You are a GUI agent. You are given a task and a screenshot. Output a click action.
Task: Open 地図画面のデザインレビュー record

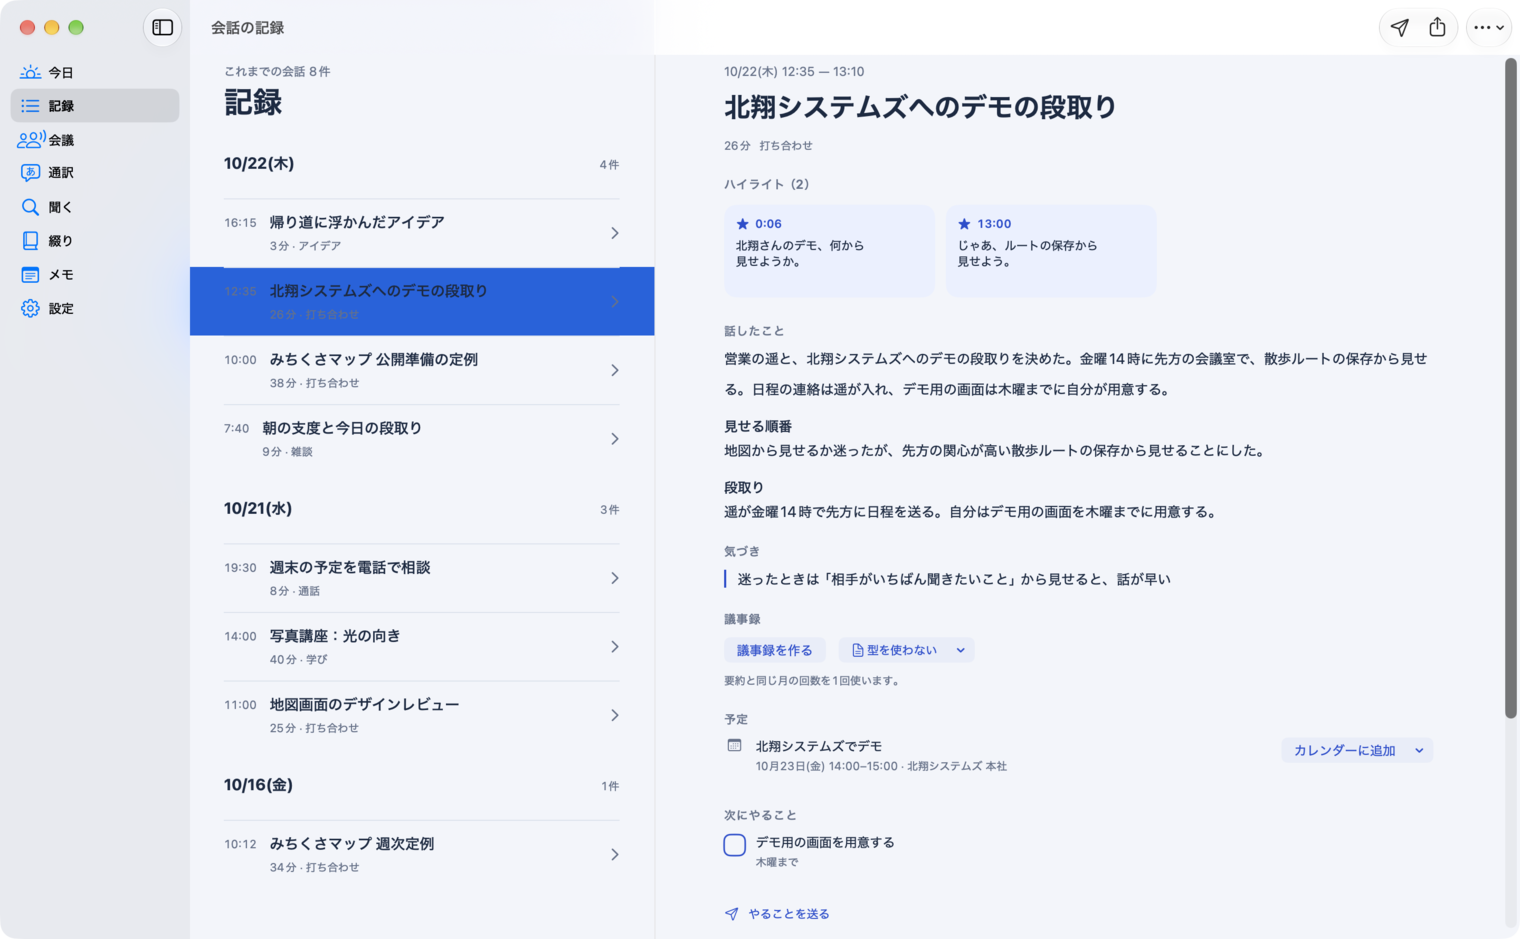[422, 715]
